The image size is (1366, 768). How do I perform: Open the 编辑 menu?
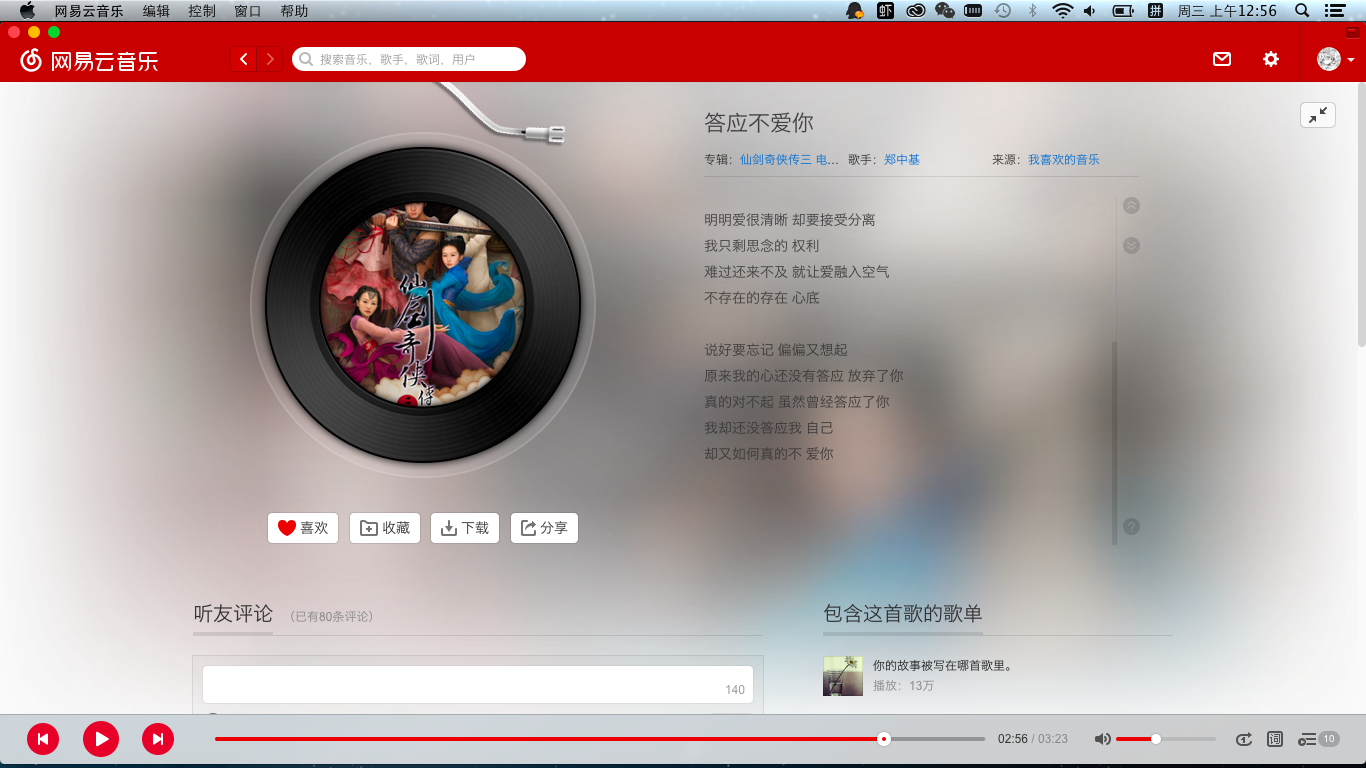tap(156, 11)
